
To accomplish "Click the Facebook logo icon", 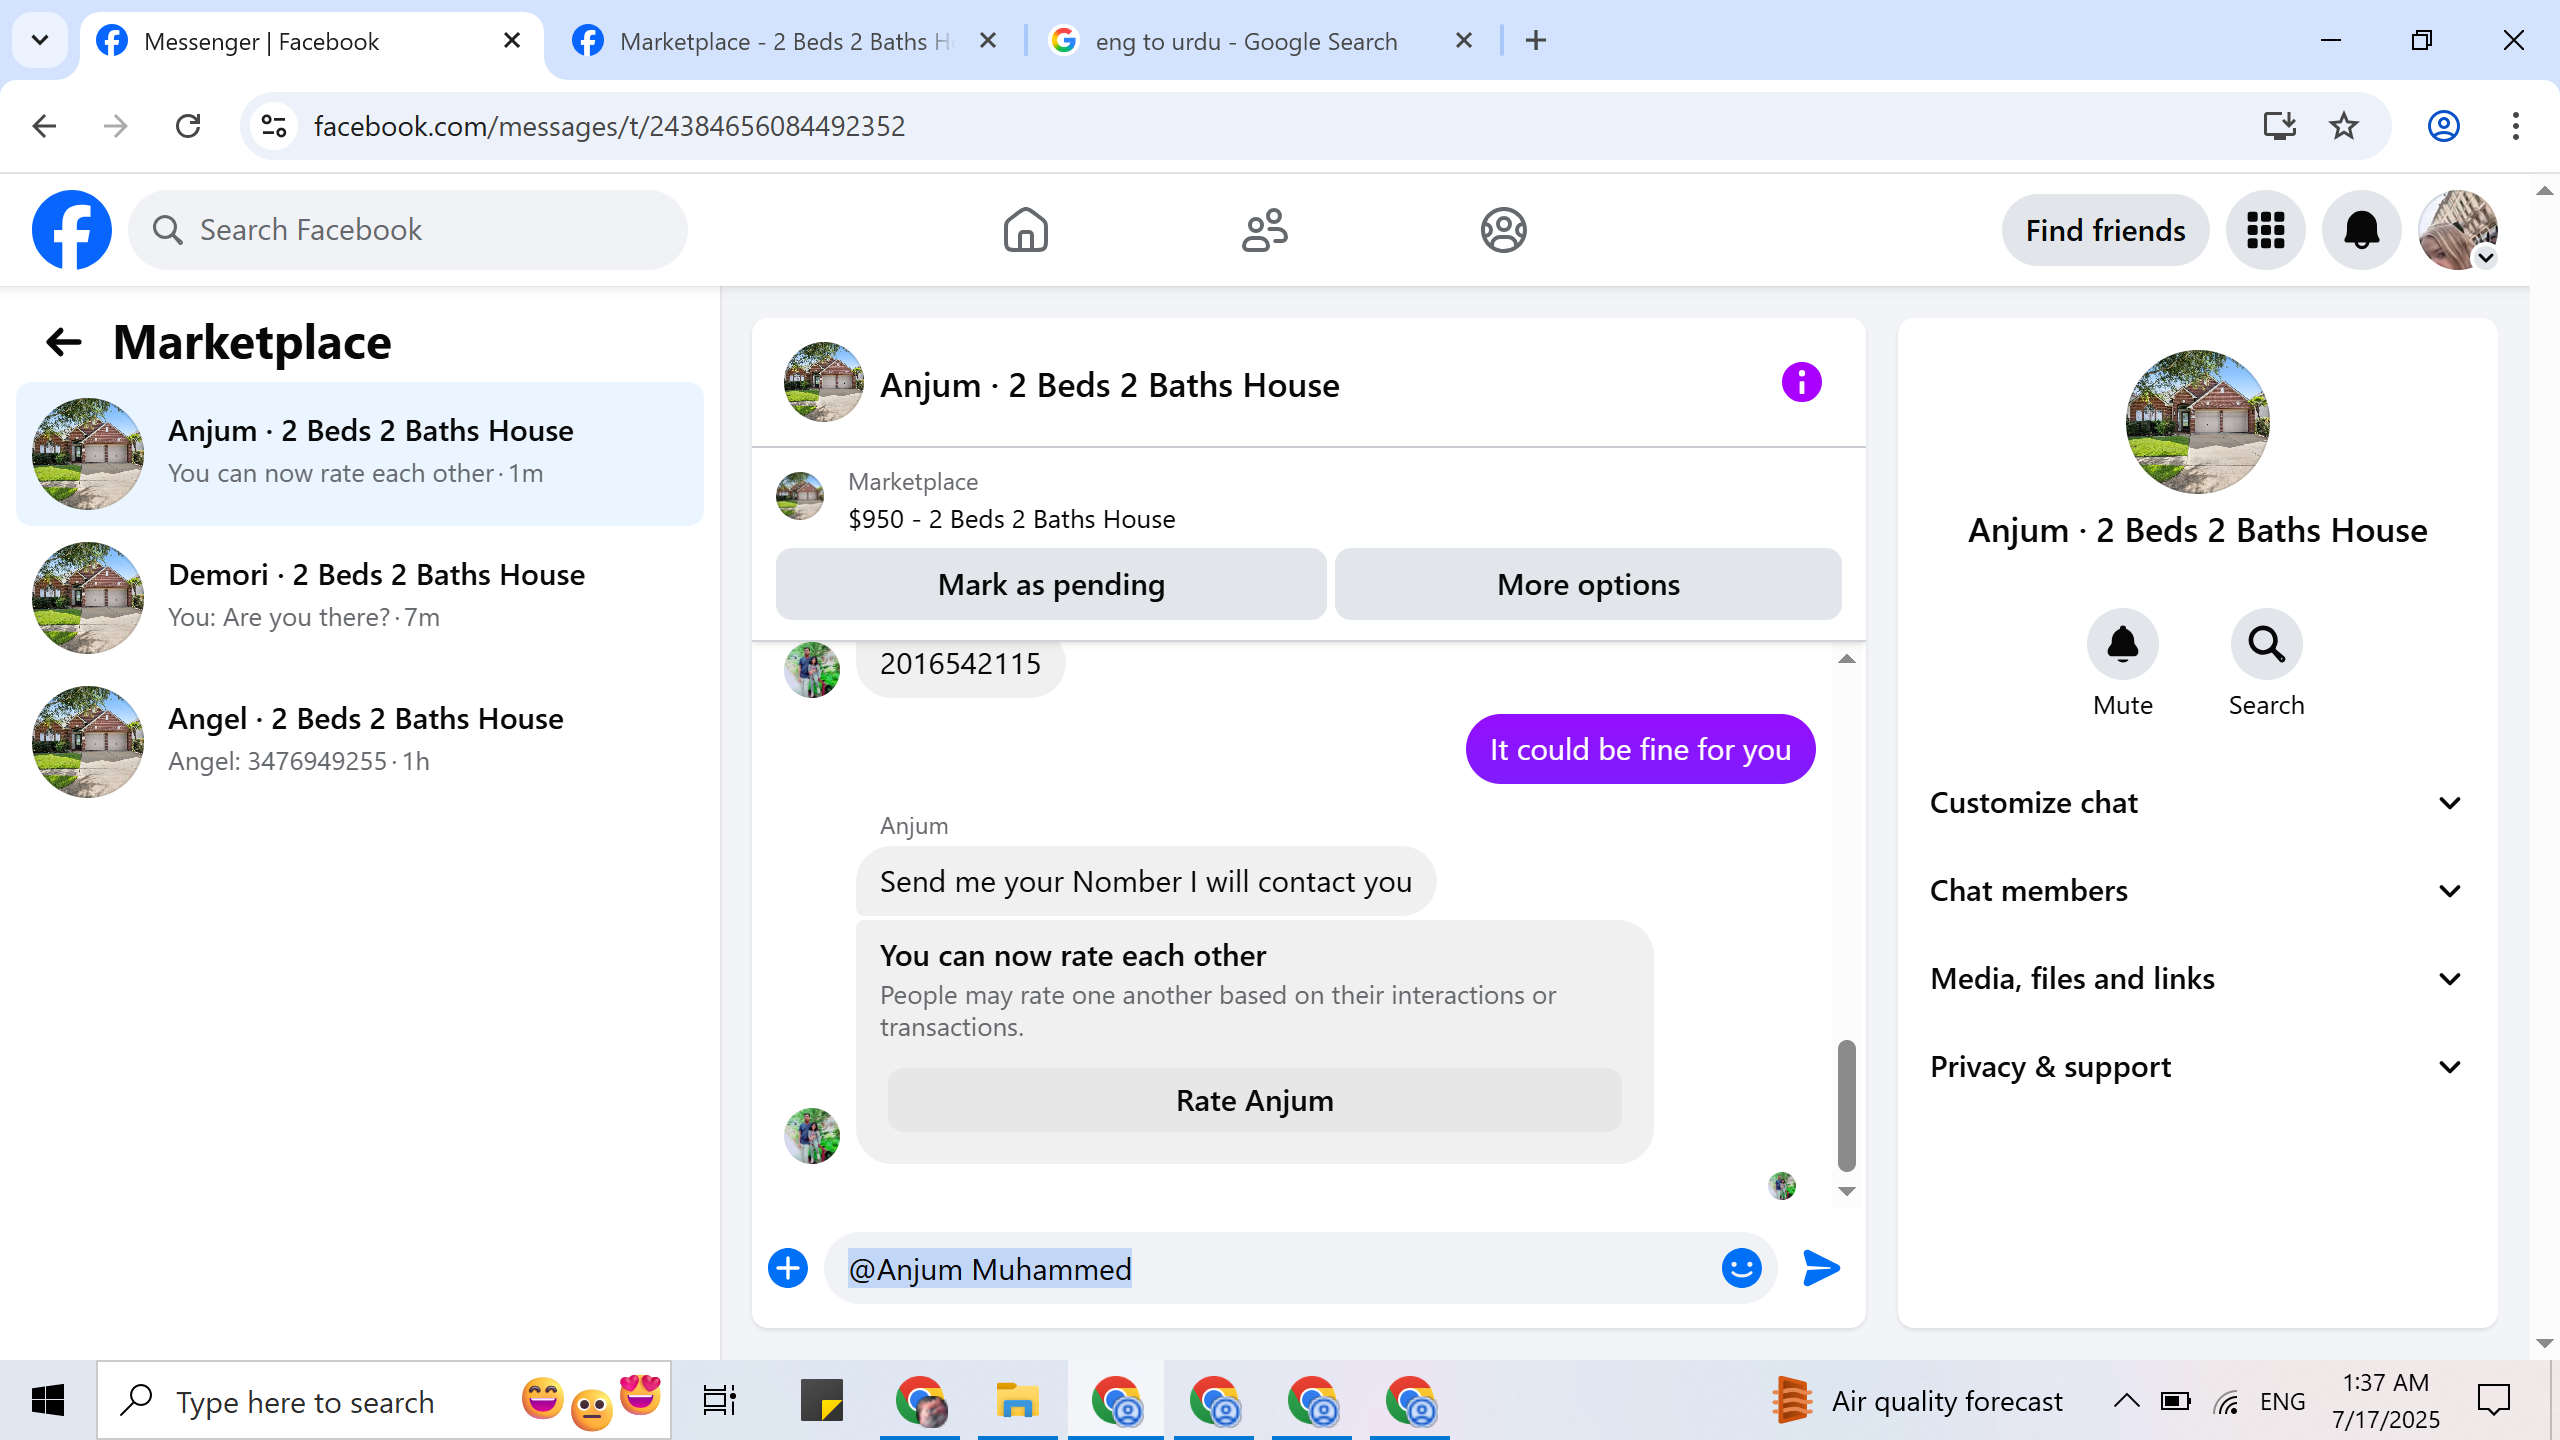I will tap(72, 230).
